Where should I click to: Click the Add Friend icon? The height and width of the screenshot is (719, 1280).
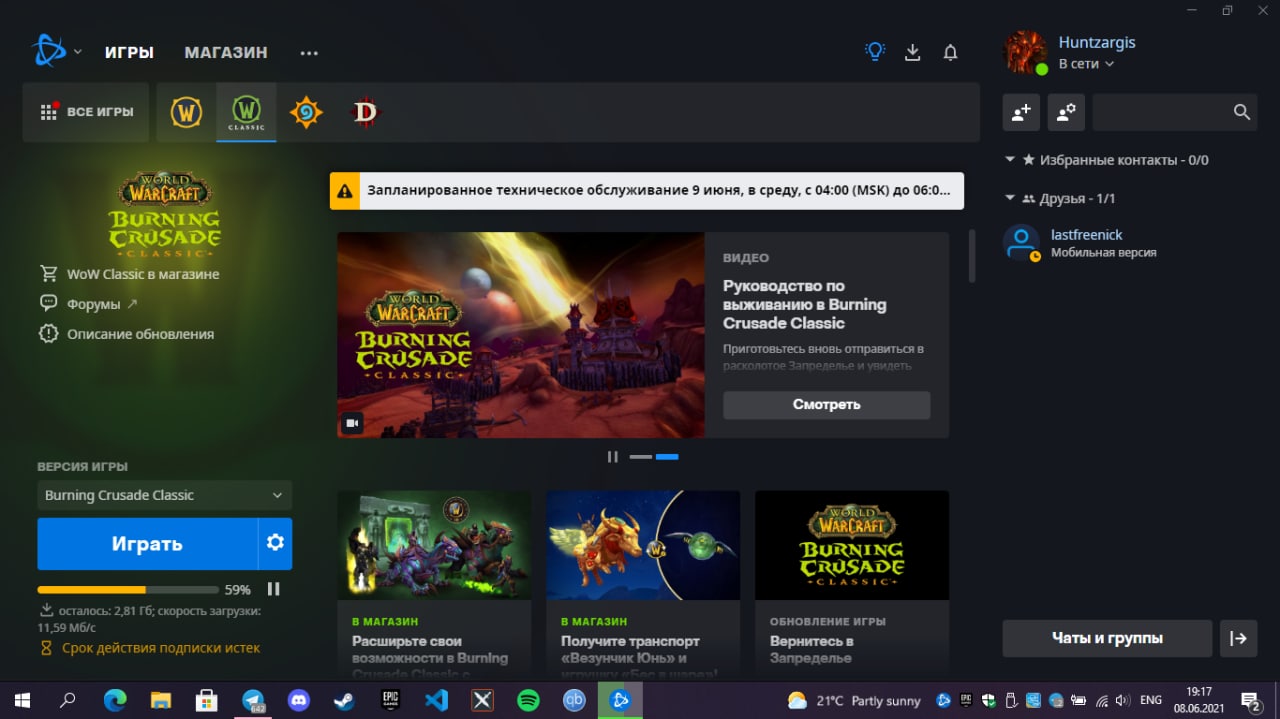pyautogui.click(x=1021, y=112)
